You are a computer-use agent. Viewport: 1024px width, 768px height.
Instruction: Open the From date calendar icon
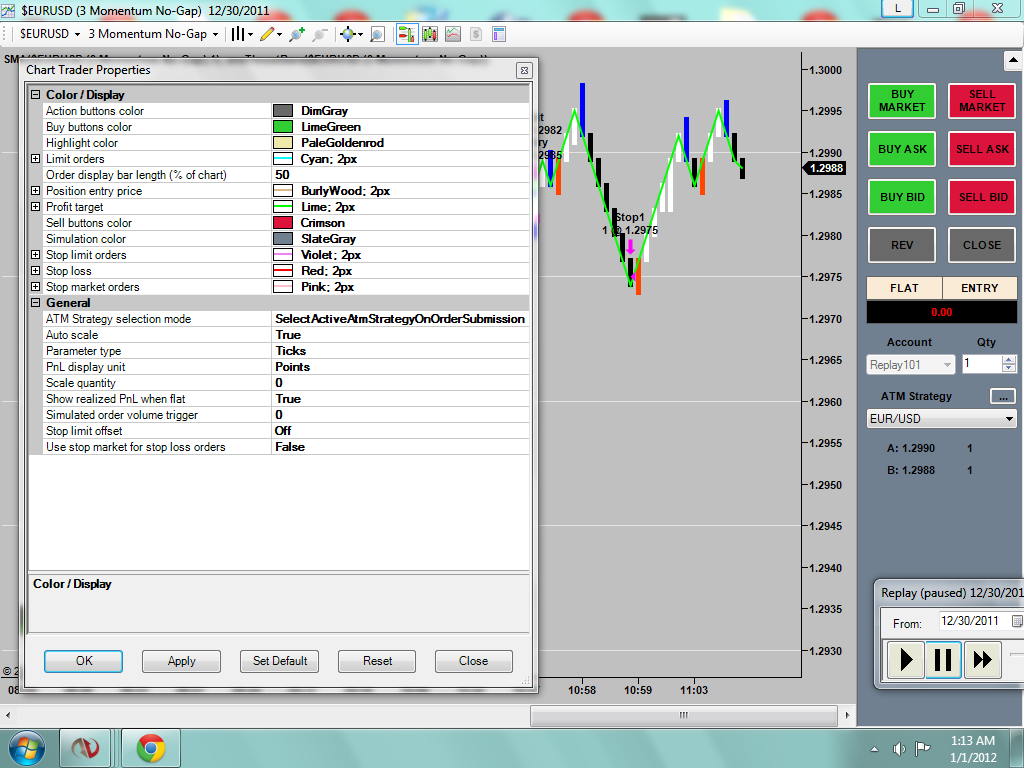1017,621
